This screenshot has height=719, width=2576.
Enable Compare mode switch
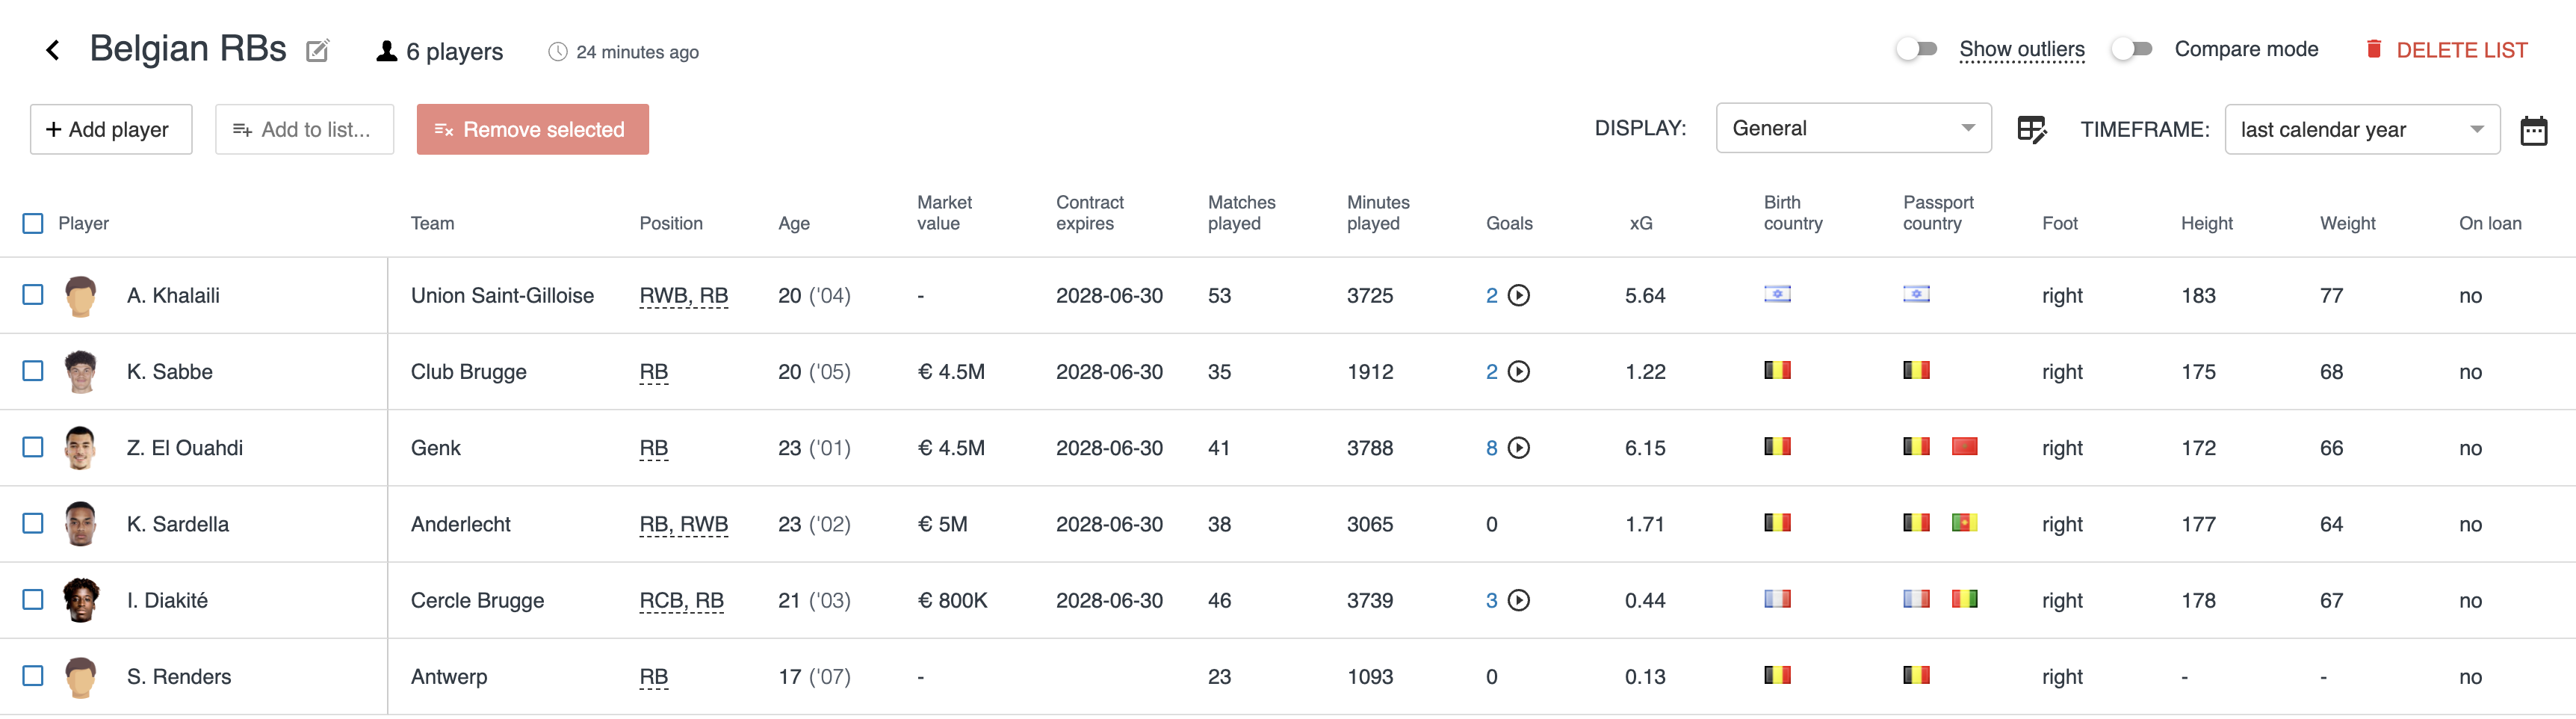(x=2131, y=49)
